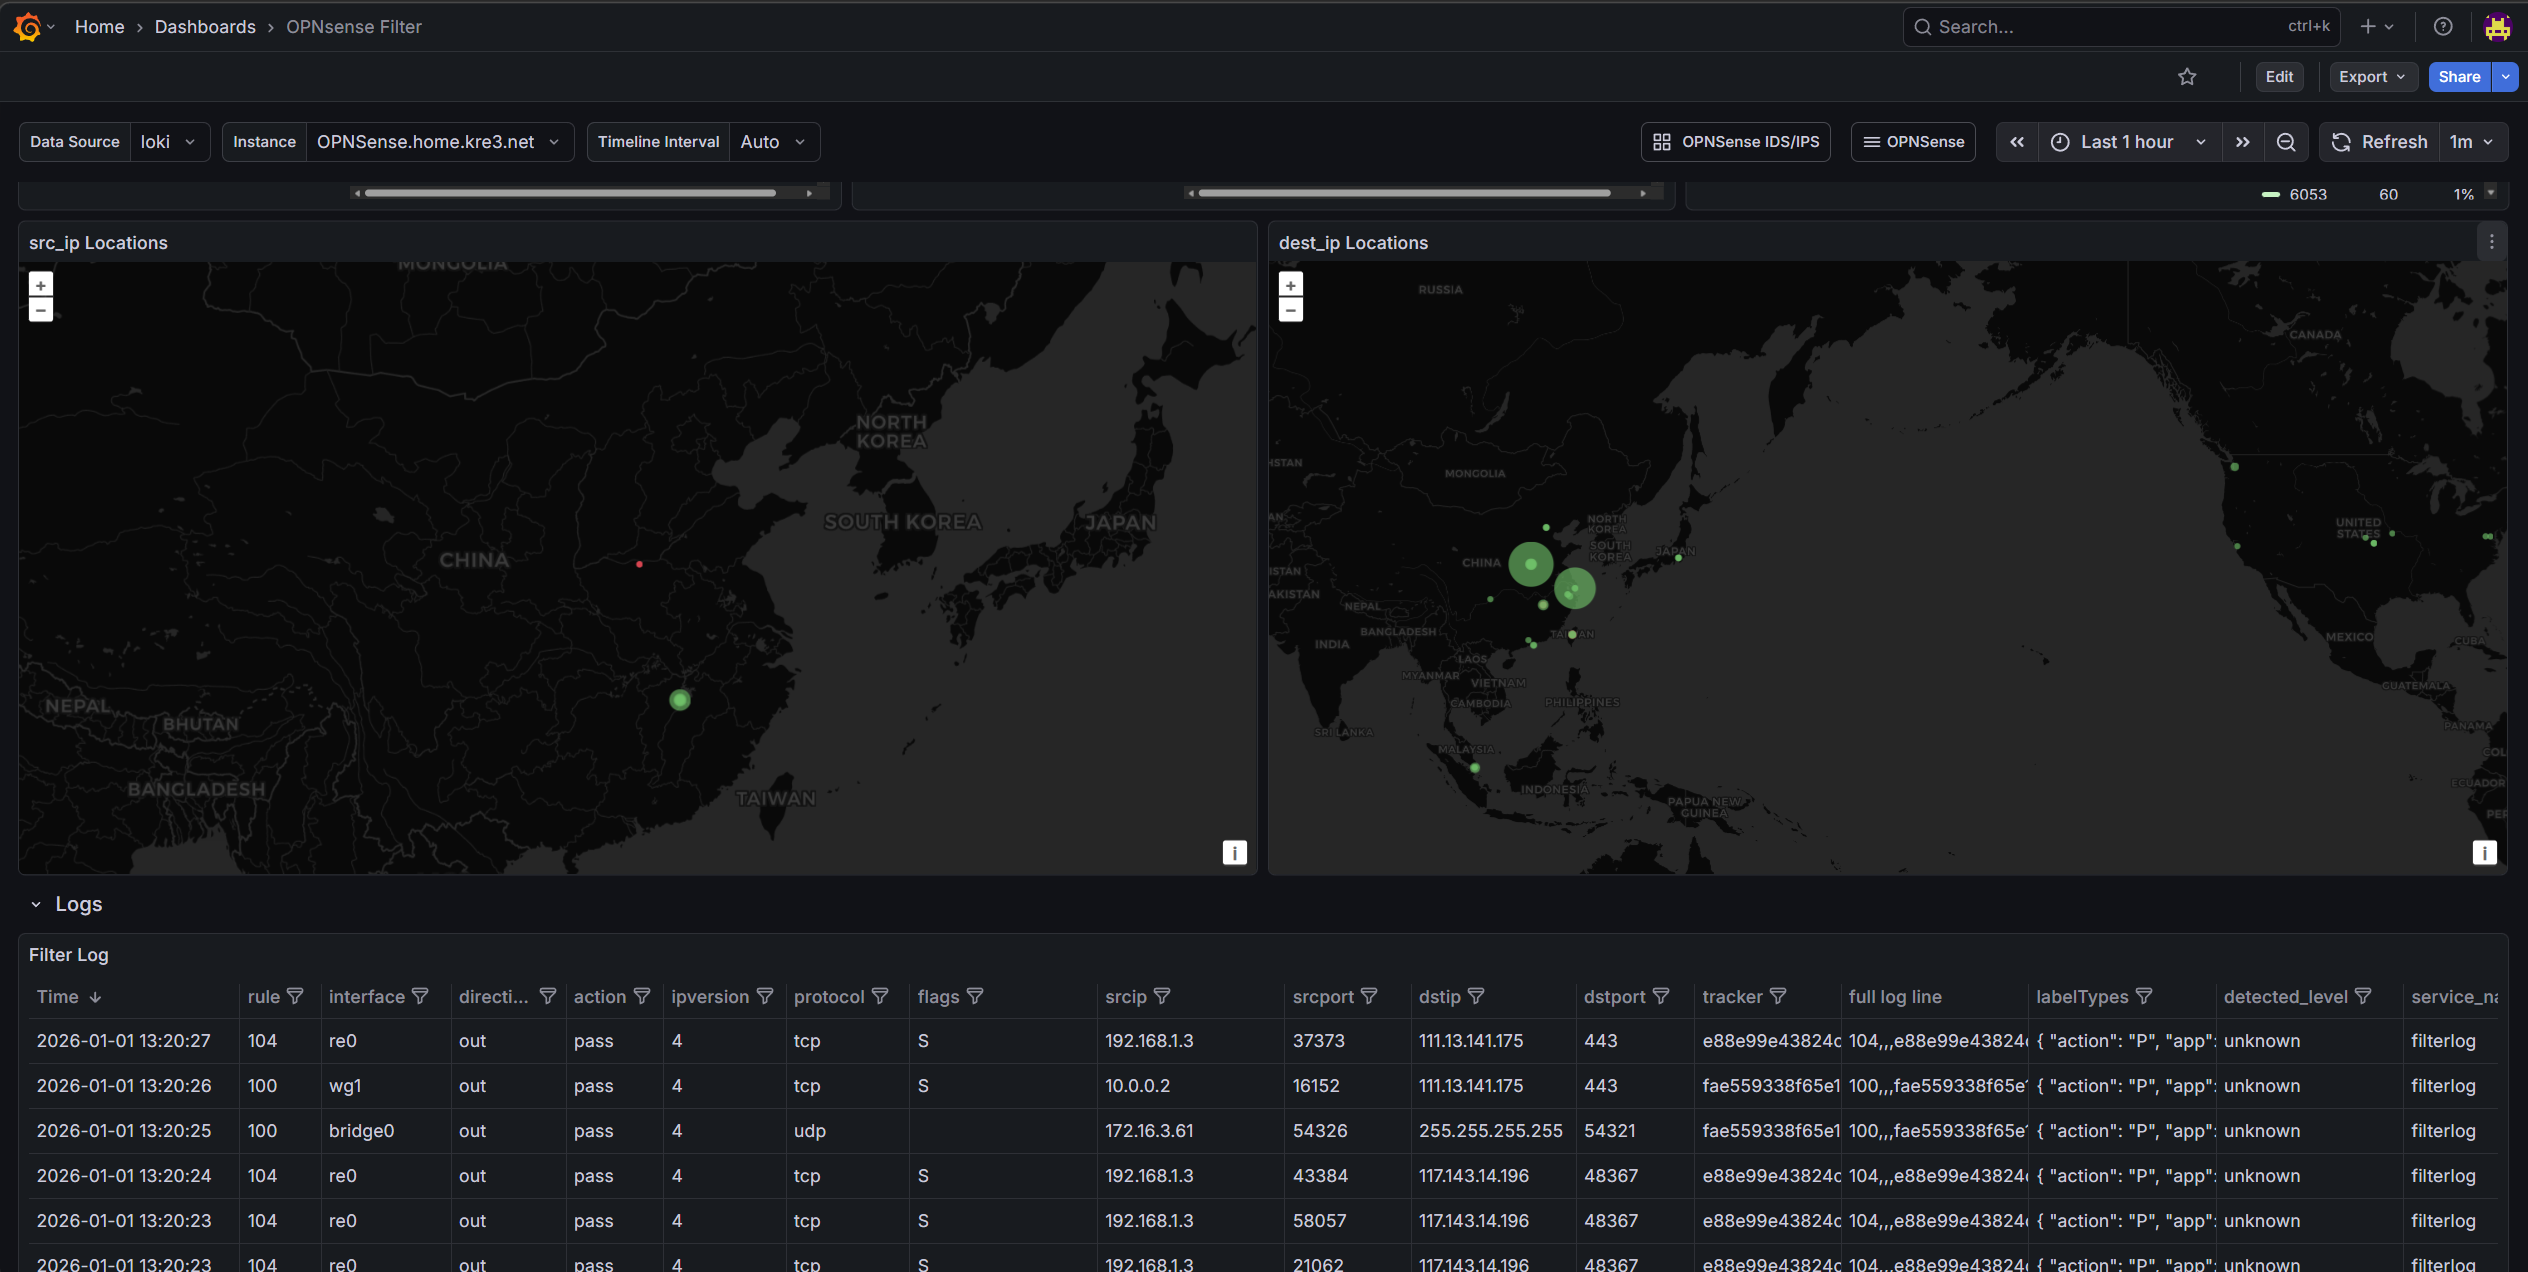Click the left panel horizontal scrollbar
Viewport: 2528px width, 1272px height.
tap(570, 193)
